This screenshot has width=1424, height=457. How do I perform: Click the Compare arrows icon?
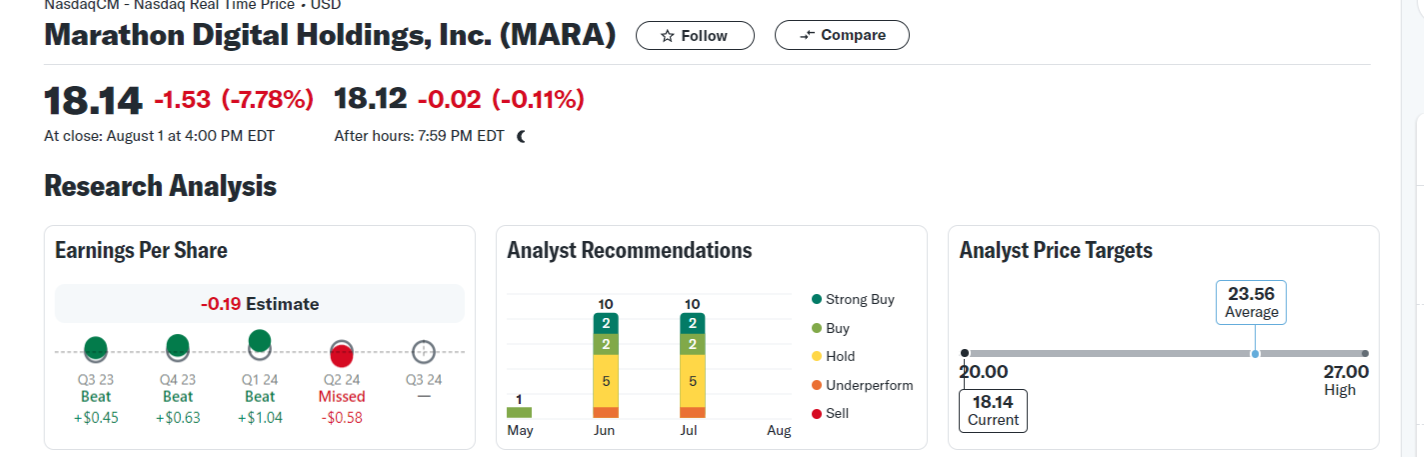[808, 36]
